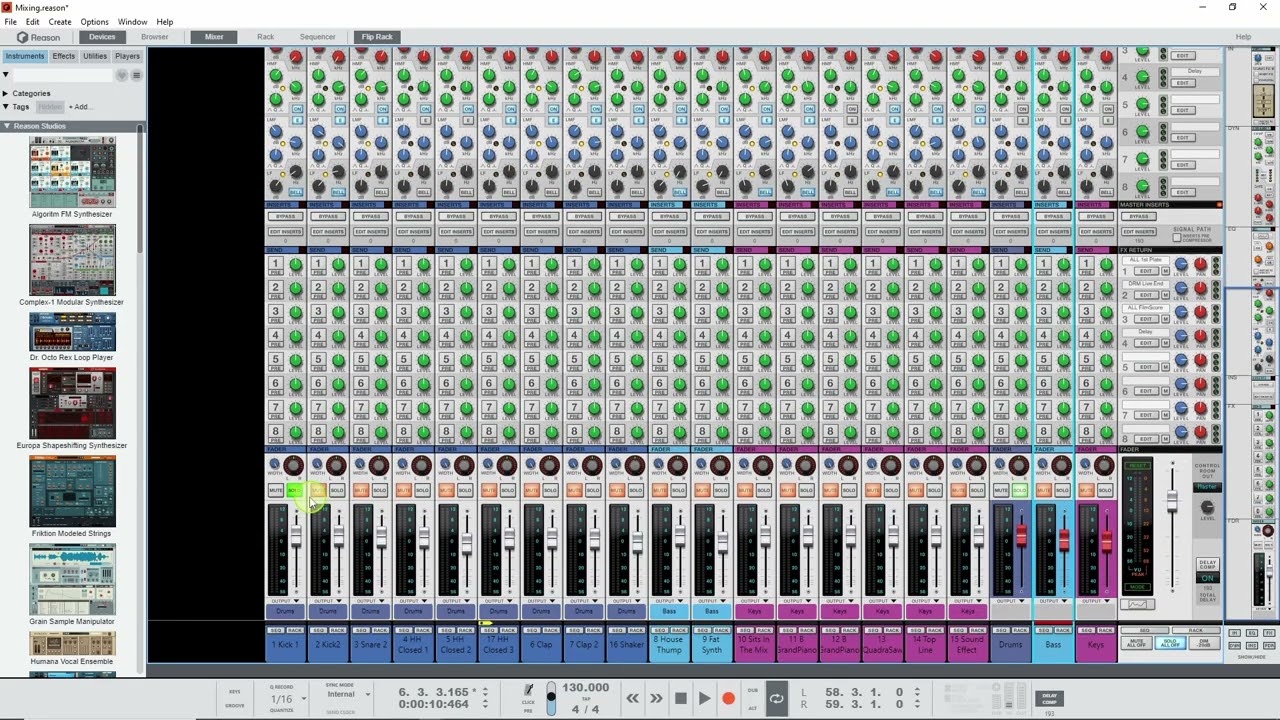Show or hide the EQ mixer section
The height and width of the screenshot is (720, 1280).
pyautogui.click(x=1251, y=632)
